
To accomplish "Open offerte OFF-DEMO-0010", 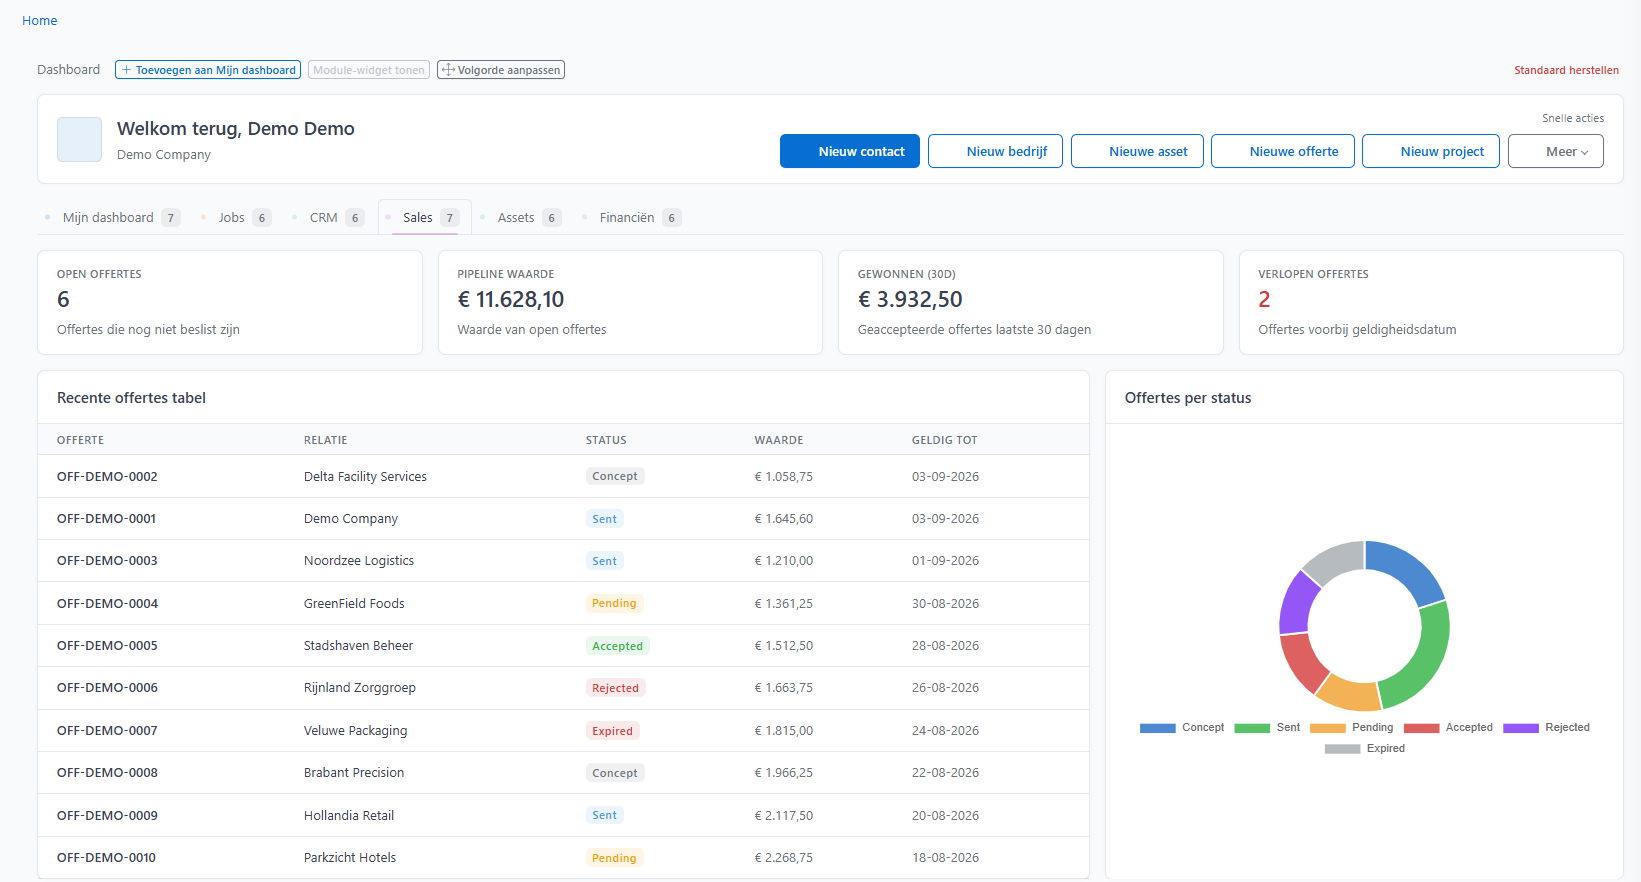I will (x=107, y=858).
